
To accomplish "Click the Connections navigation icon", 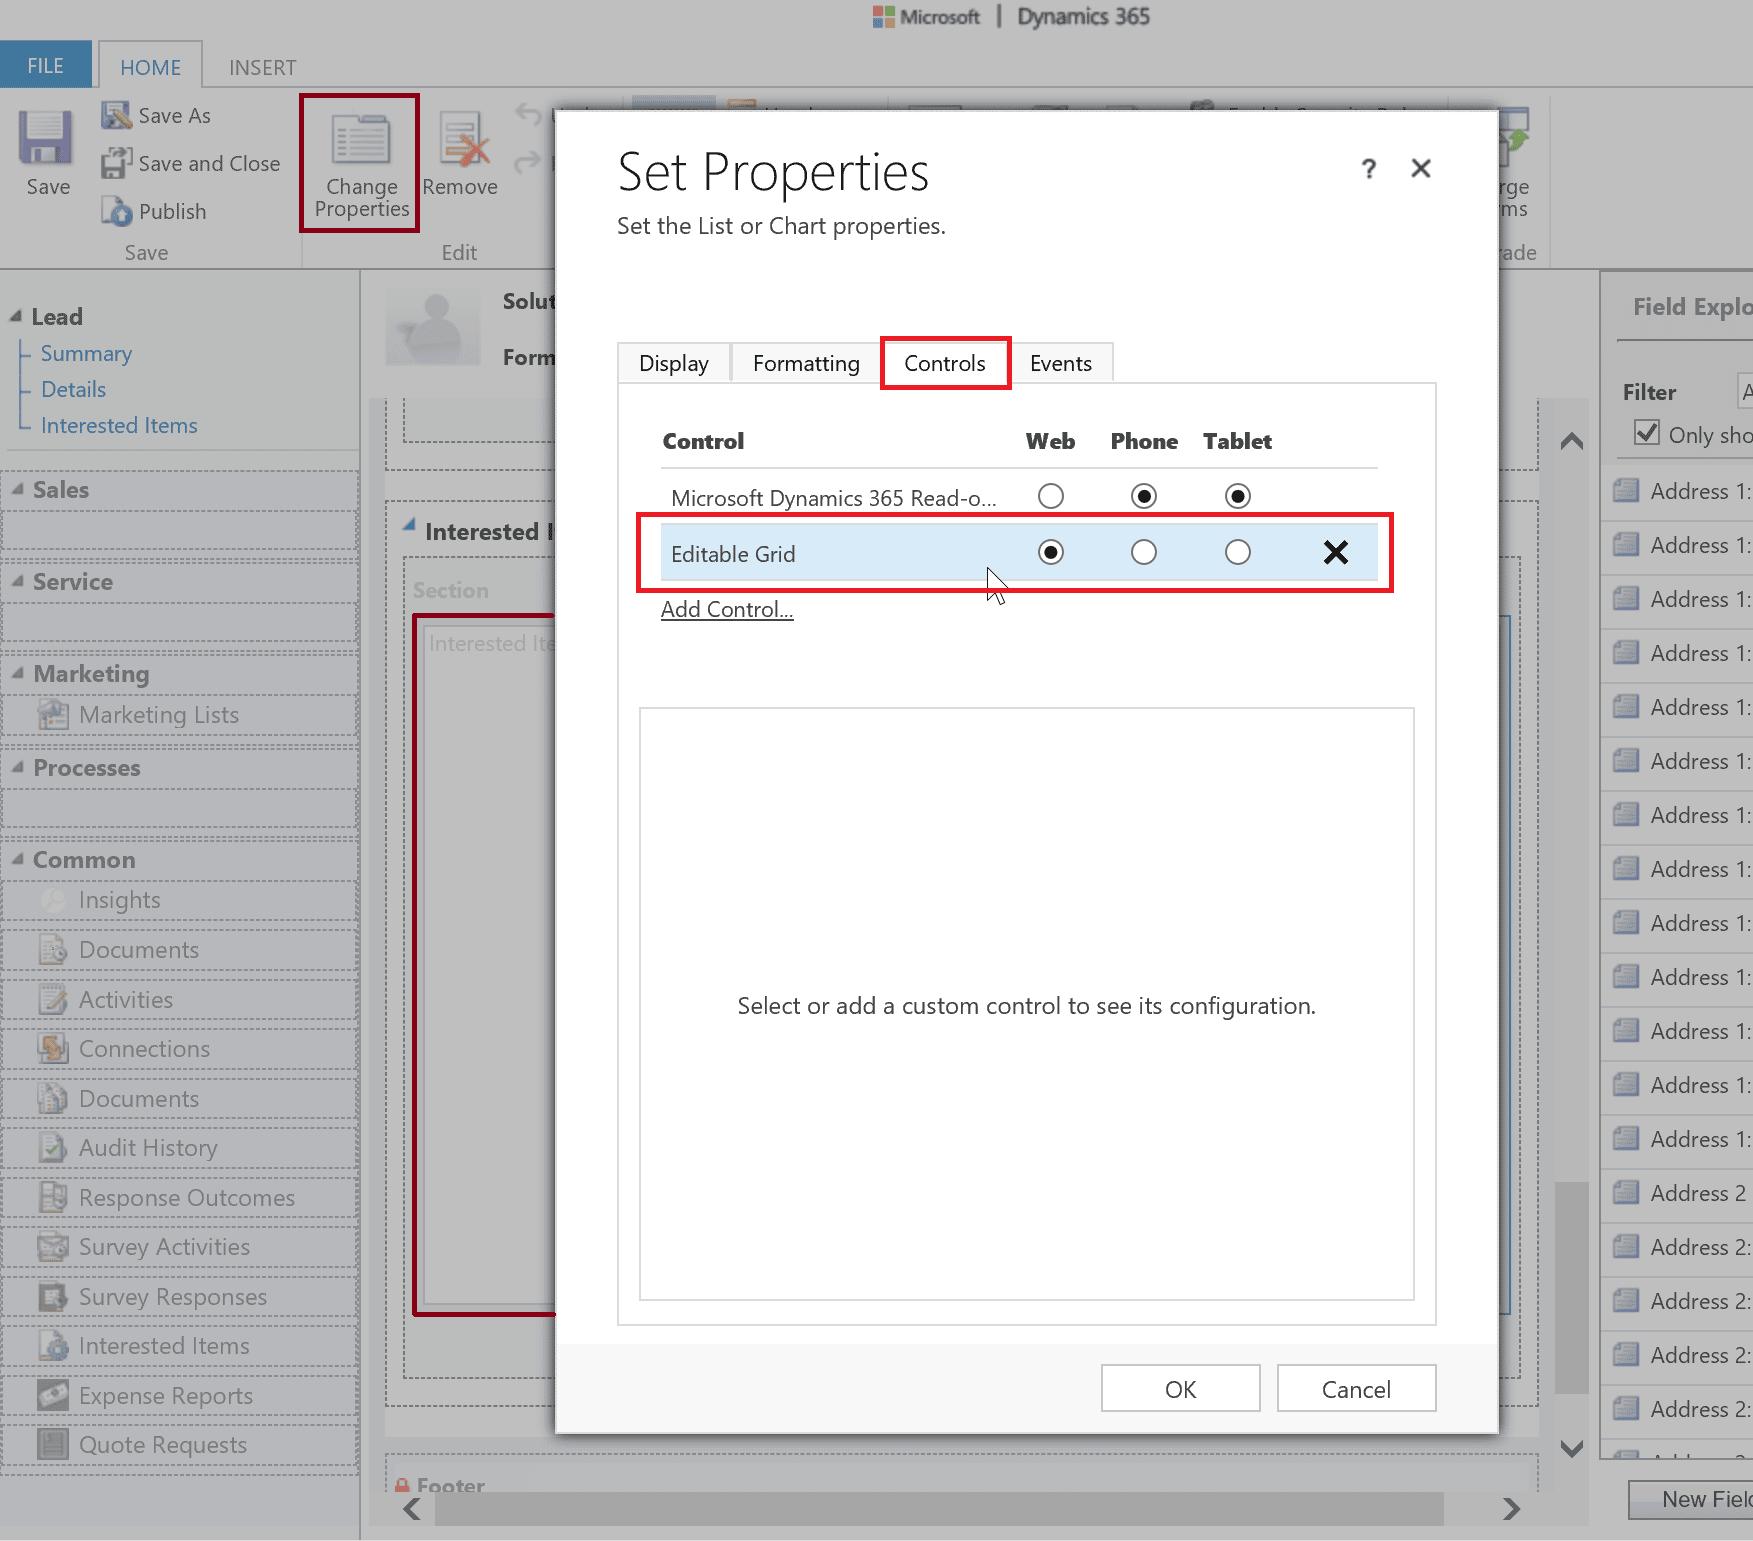I will pyautogui.click(x=53, y=1049).
